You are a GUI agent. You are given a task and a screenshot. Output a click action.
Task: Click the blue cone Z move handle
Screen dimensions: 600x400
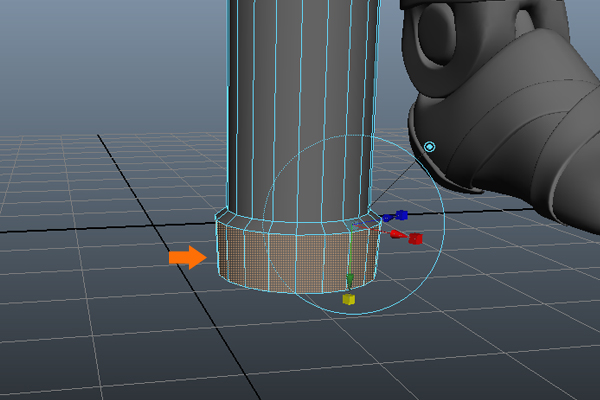click(x=388, y=218)
